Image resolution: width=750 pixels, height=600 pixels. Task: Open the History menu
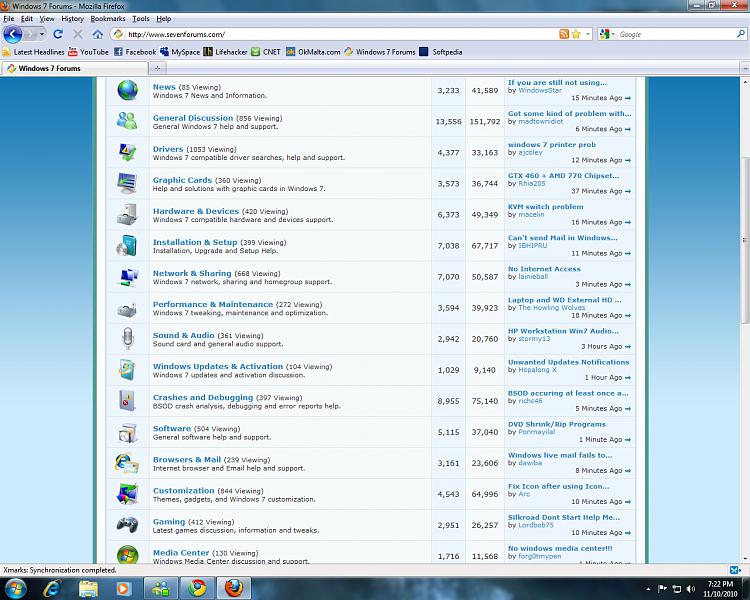[x=72, y=19]
